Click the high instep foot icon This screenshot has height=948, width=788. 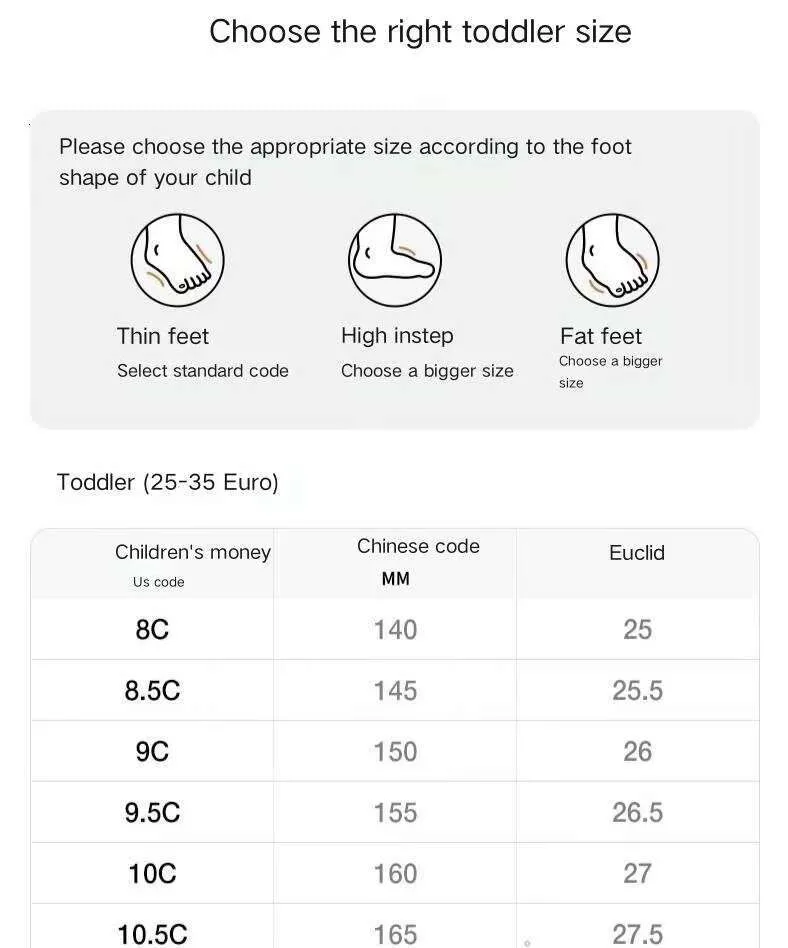[x=395, y=259]
